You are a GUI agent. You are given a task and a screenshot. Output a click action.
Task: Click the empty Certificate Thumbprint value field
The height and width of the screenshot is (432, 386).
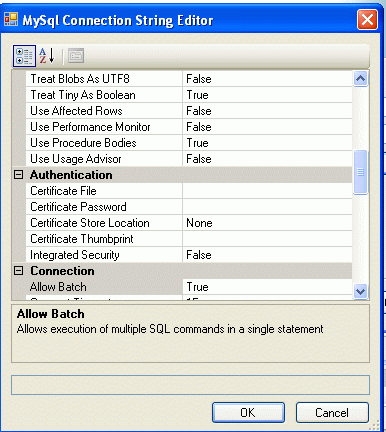[x=267, y=239]
